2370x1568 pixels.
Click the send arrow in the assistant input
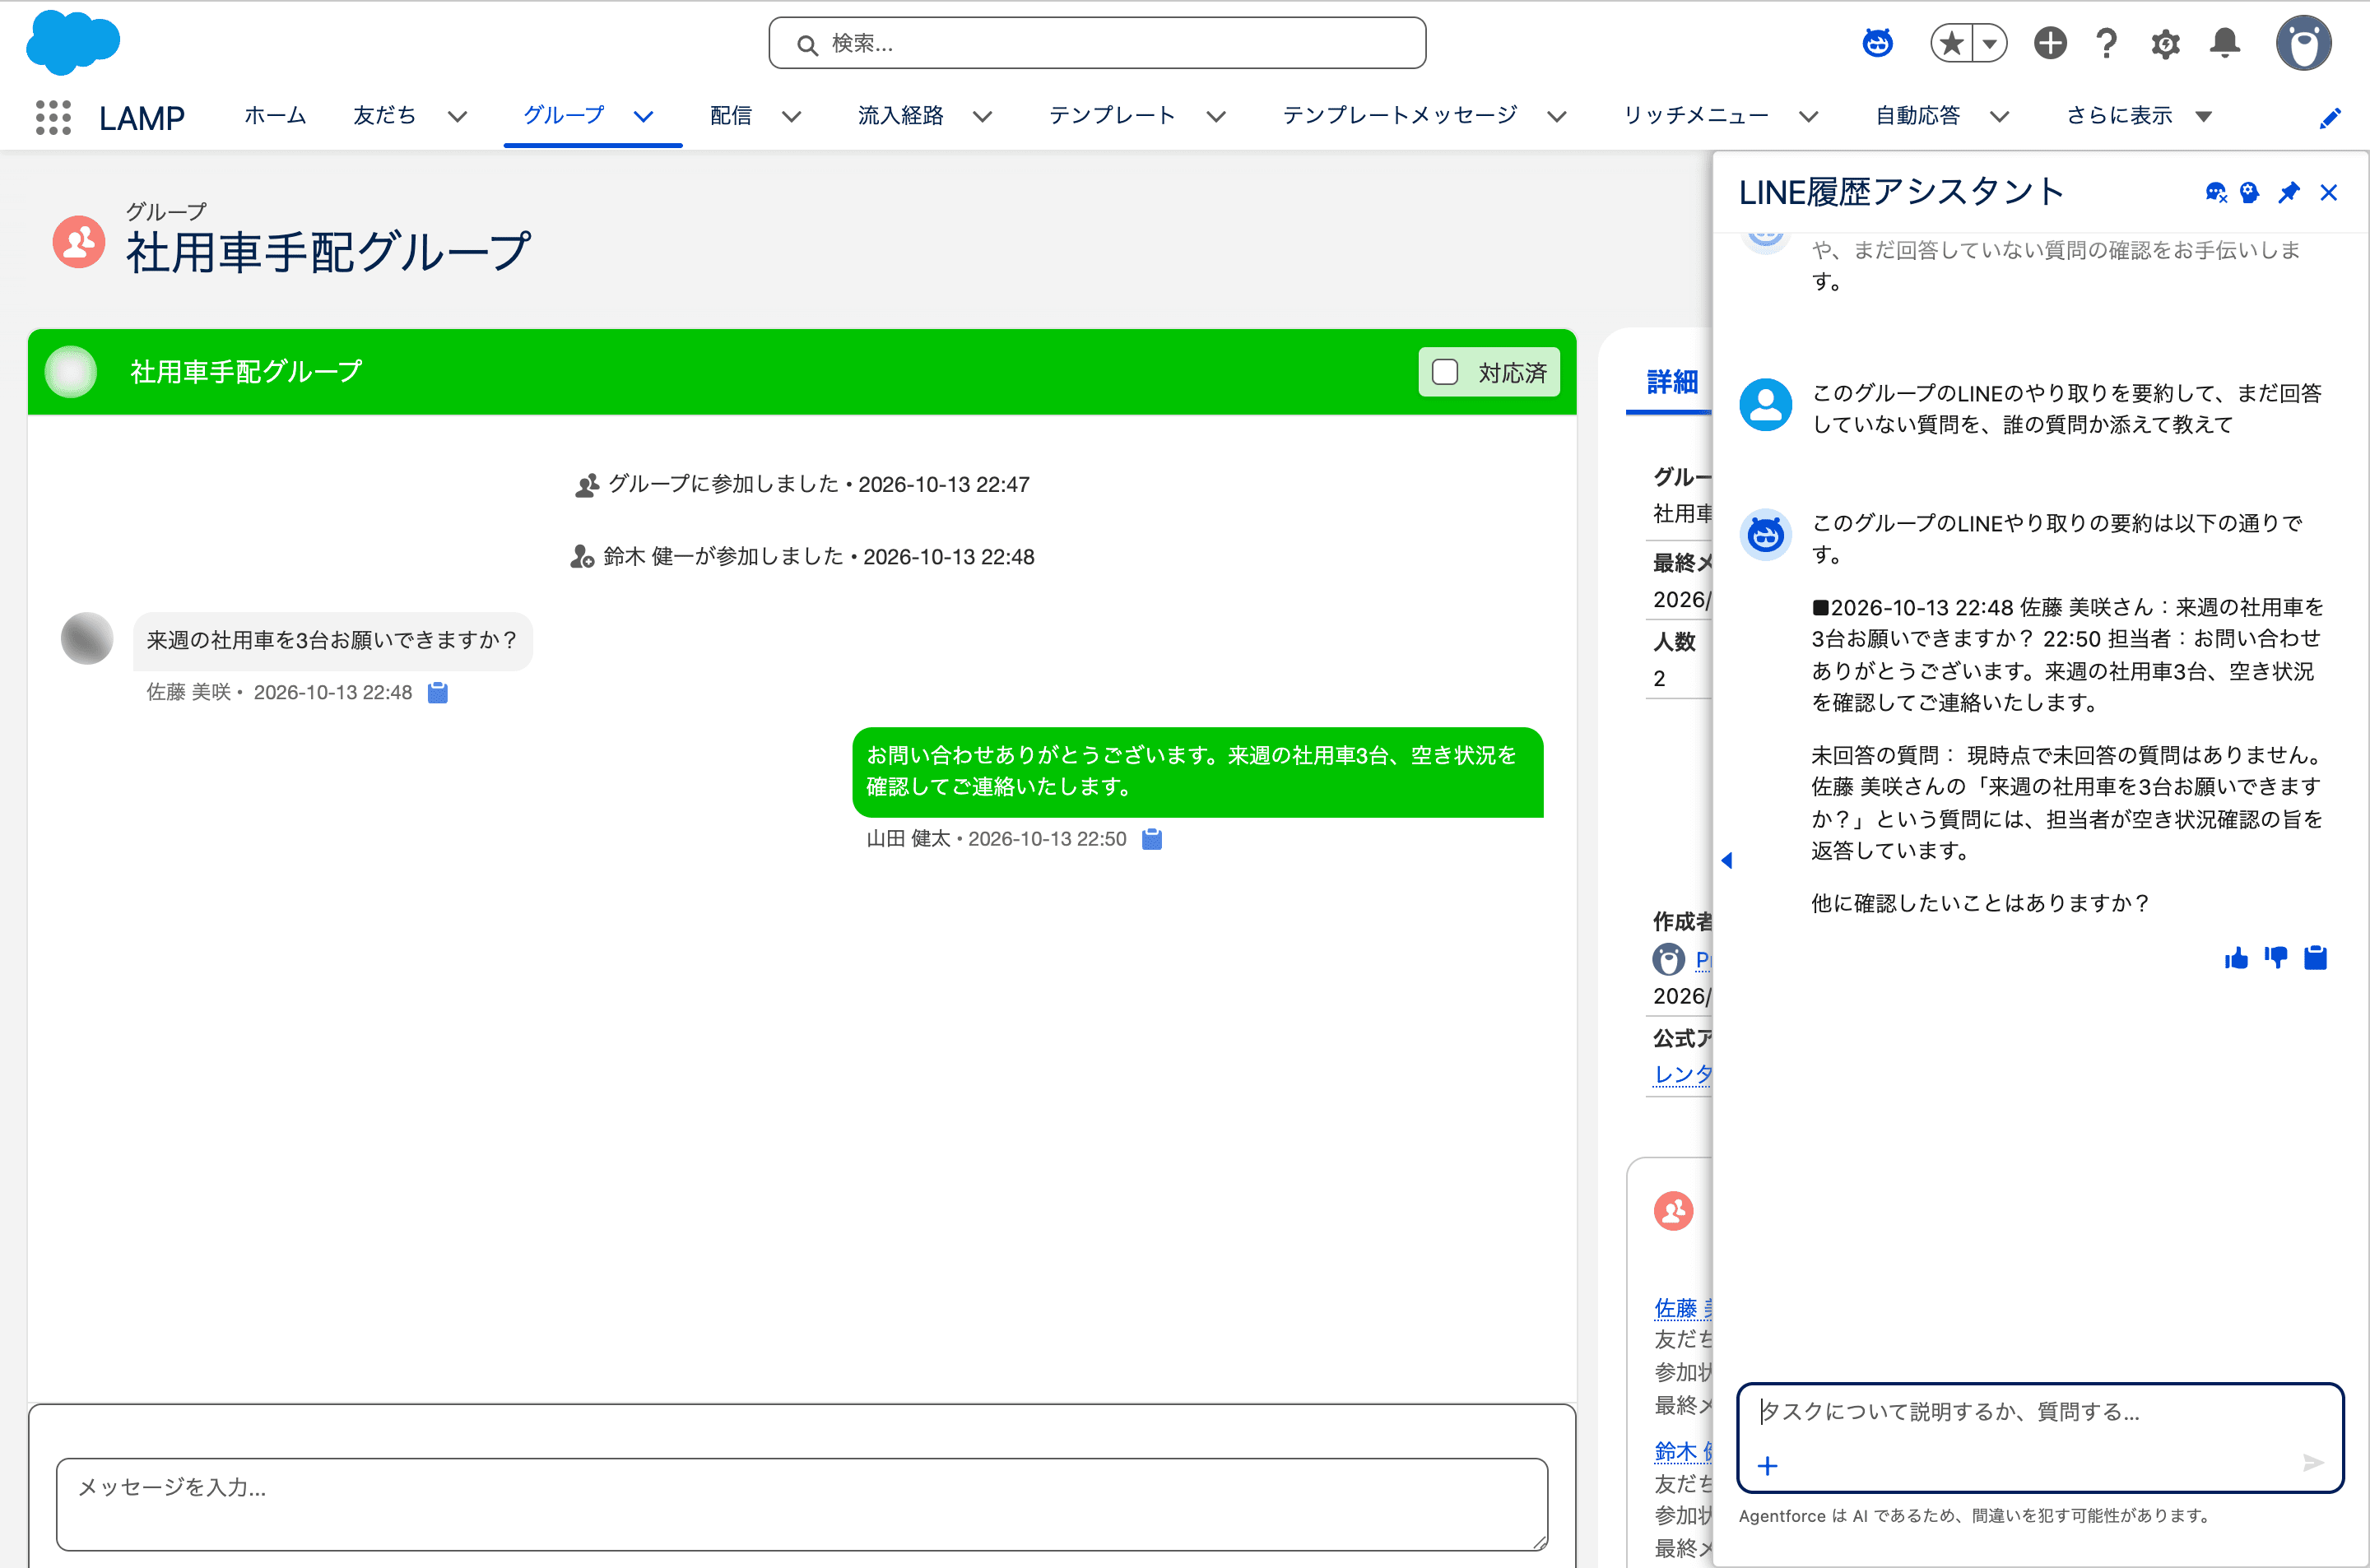coord(2312,1463)
